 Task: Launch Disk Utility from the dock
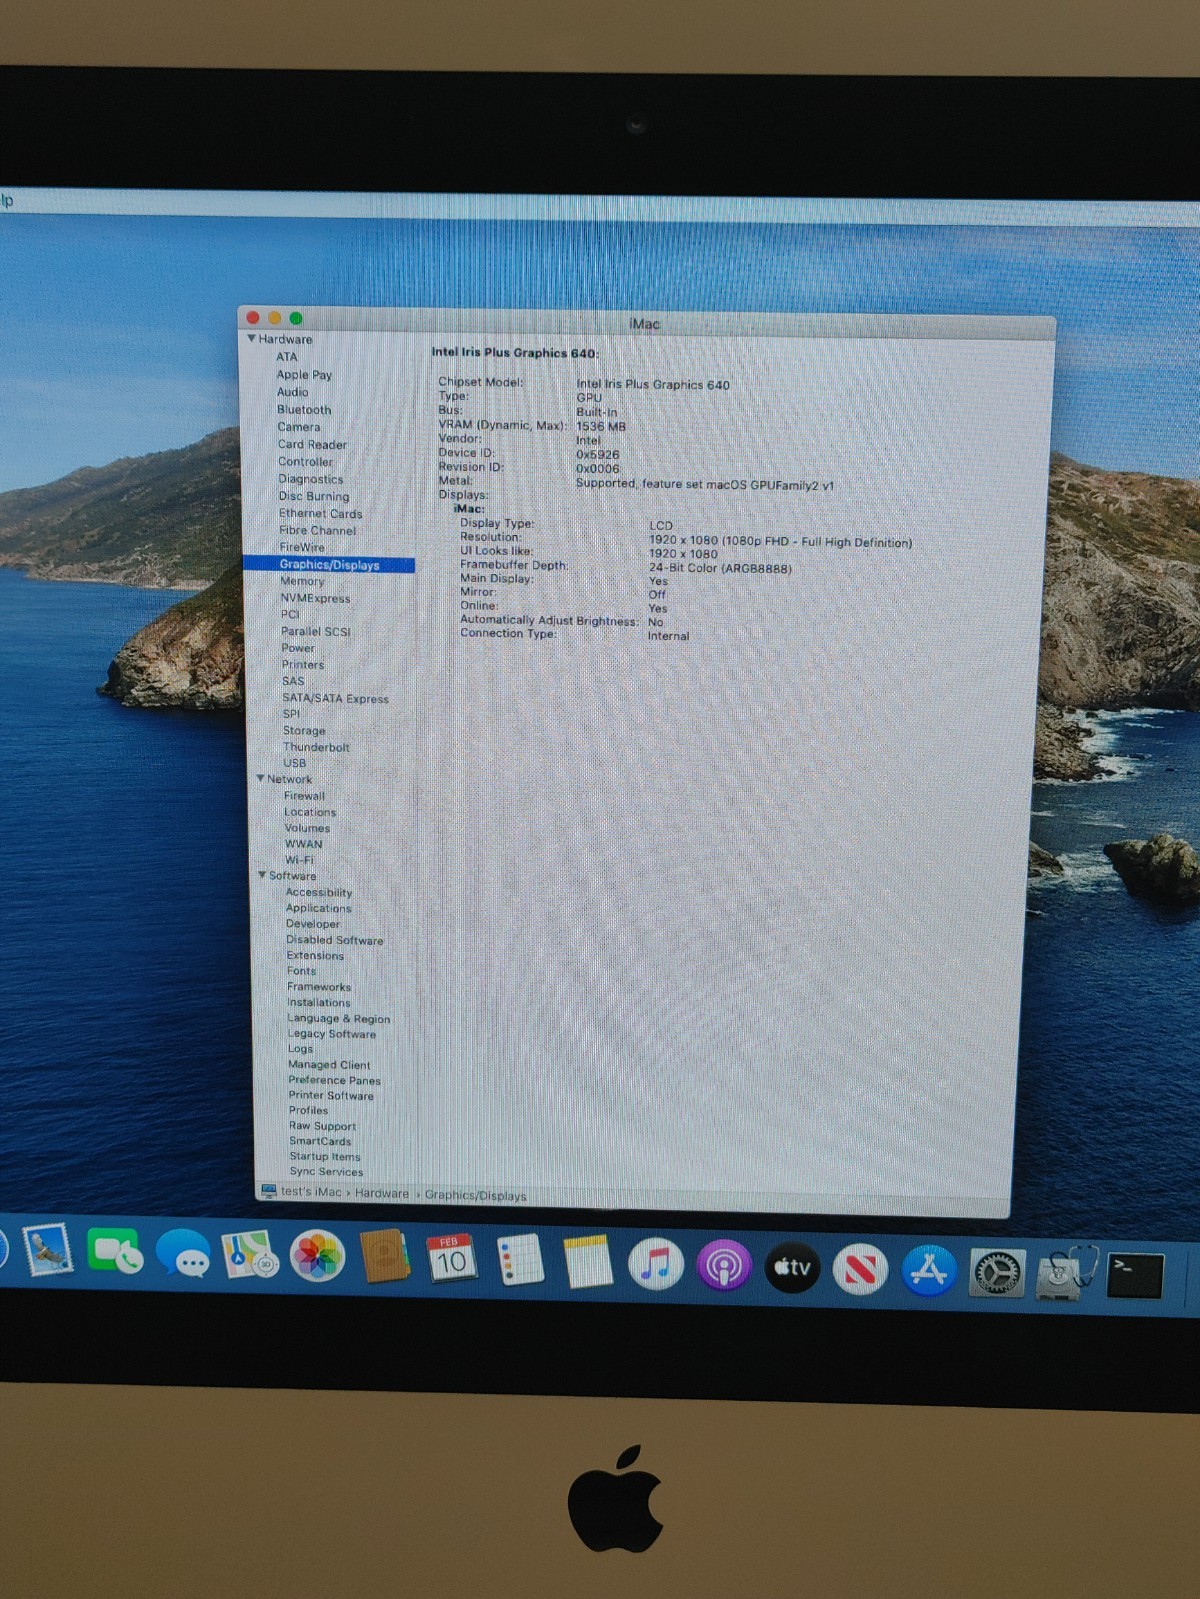tap(1066, 1273)
